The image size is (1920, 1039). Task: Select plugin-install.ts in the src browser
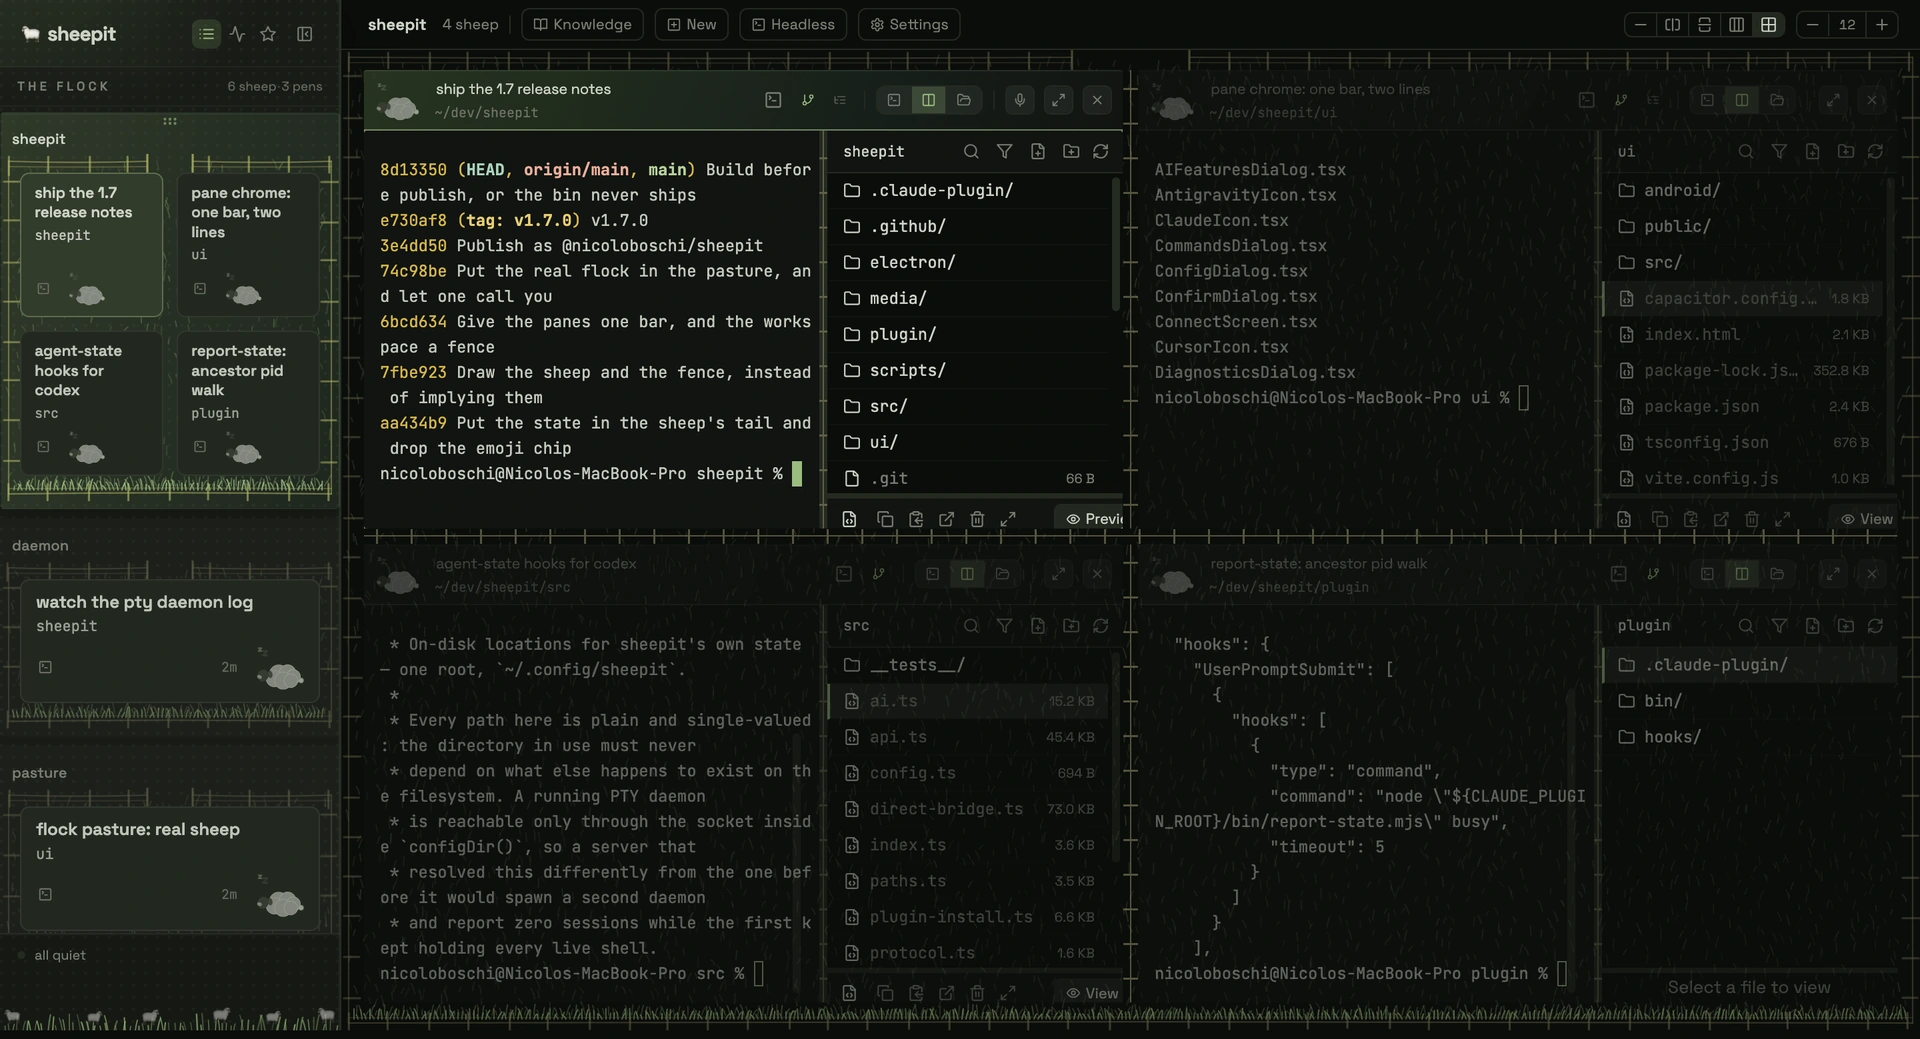click(968, 917)
